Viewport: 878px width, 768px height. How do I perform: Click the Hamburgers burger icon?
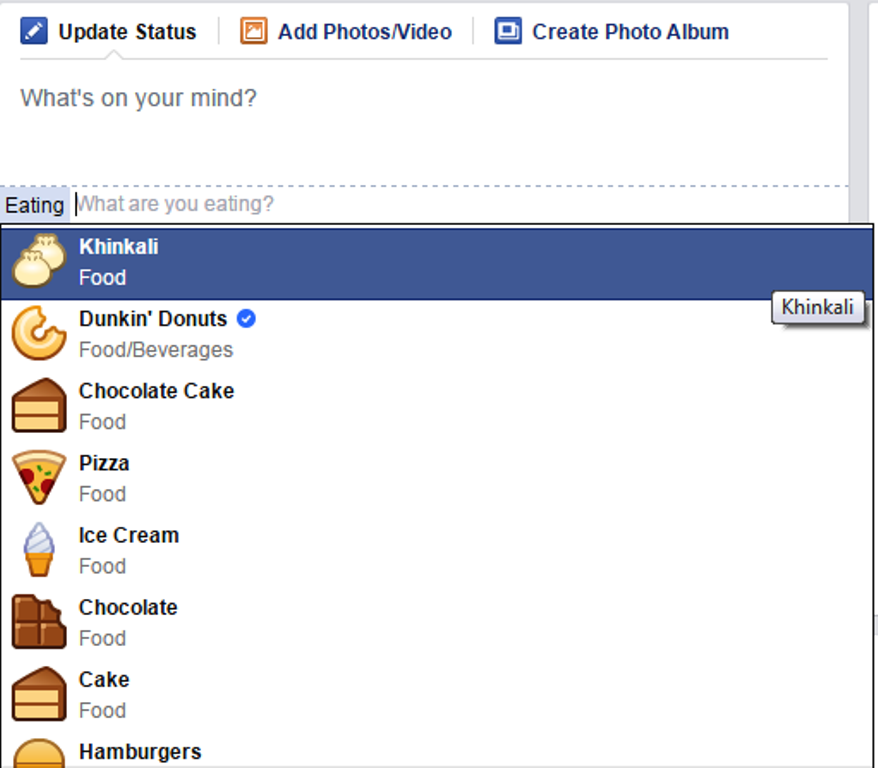click(x=39, y=753)
